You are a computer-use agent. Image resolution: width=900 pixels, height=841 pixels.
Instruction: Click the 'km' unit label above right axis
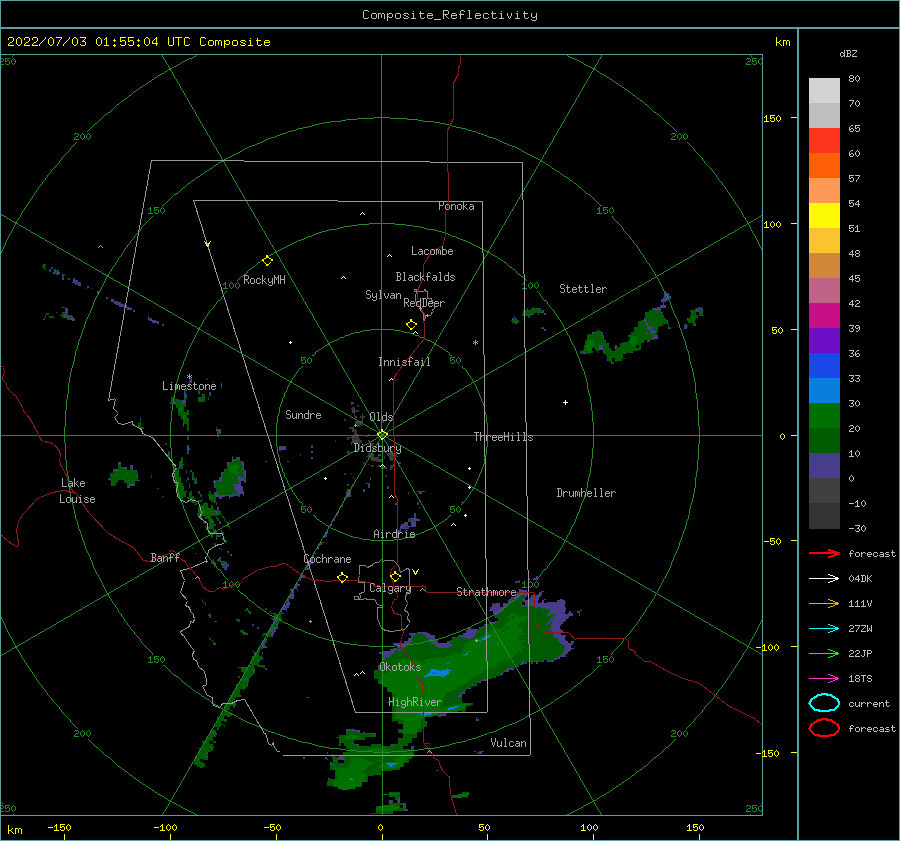tap(782, 42)
